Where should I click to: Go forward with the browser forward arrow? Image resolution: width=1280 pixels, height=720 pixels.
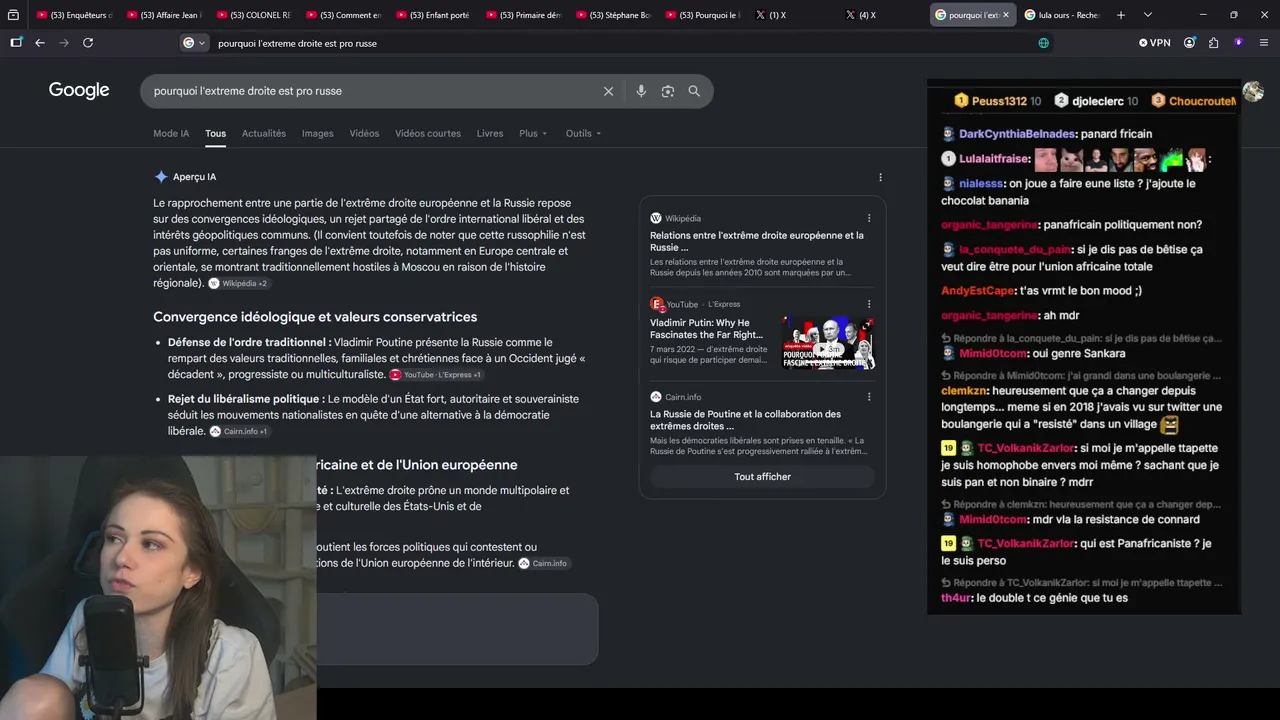[64, 43]
